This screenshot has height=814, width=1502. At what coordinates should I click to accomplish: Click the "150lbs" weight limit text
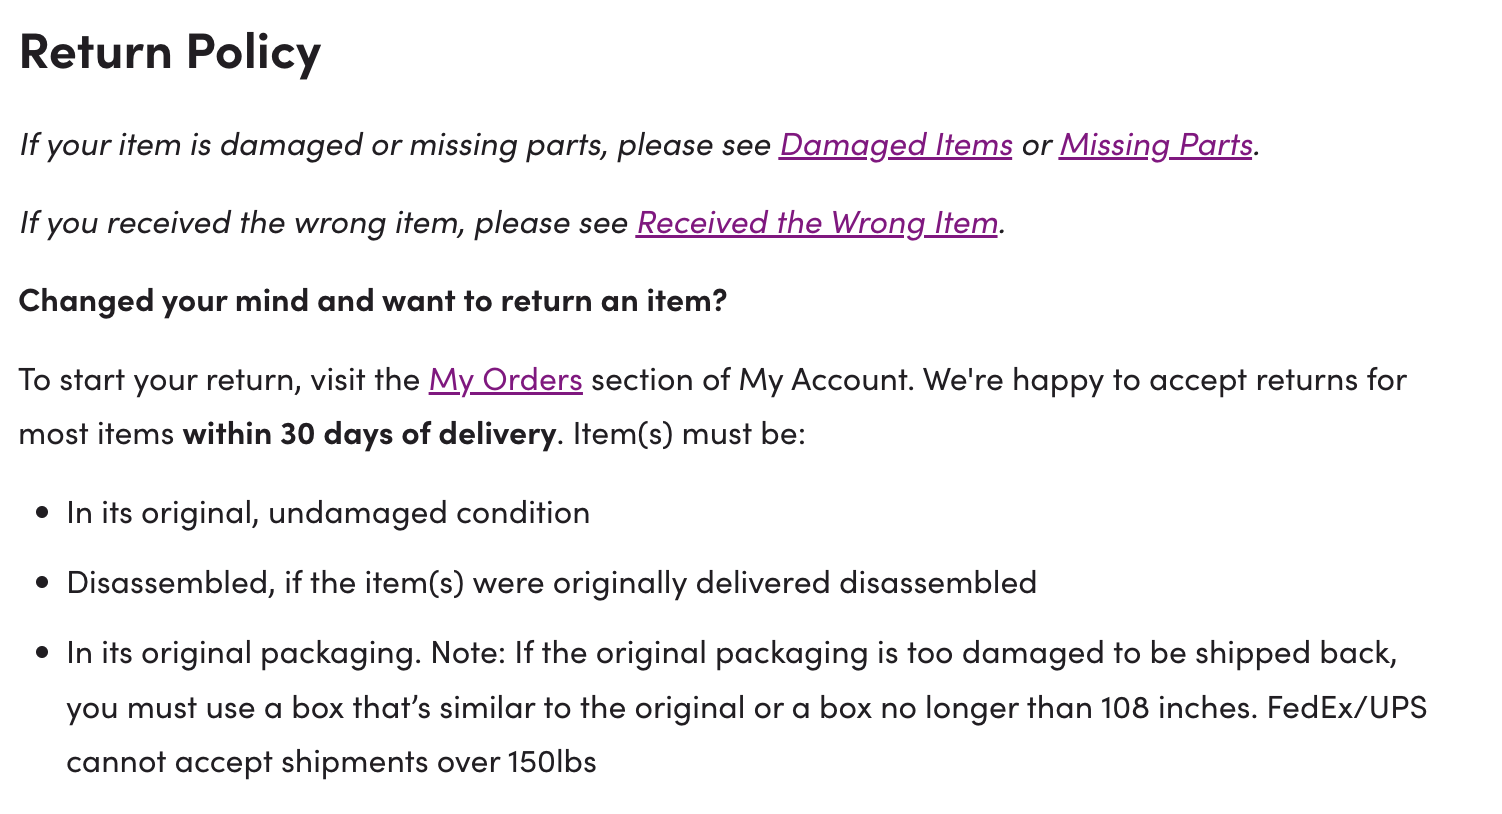(x=552, y=762)
